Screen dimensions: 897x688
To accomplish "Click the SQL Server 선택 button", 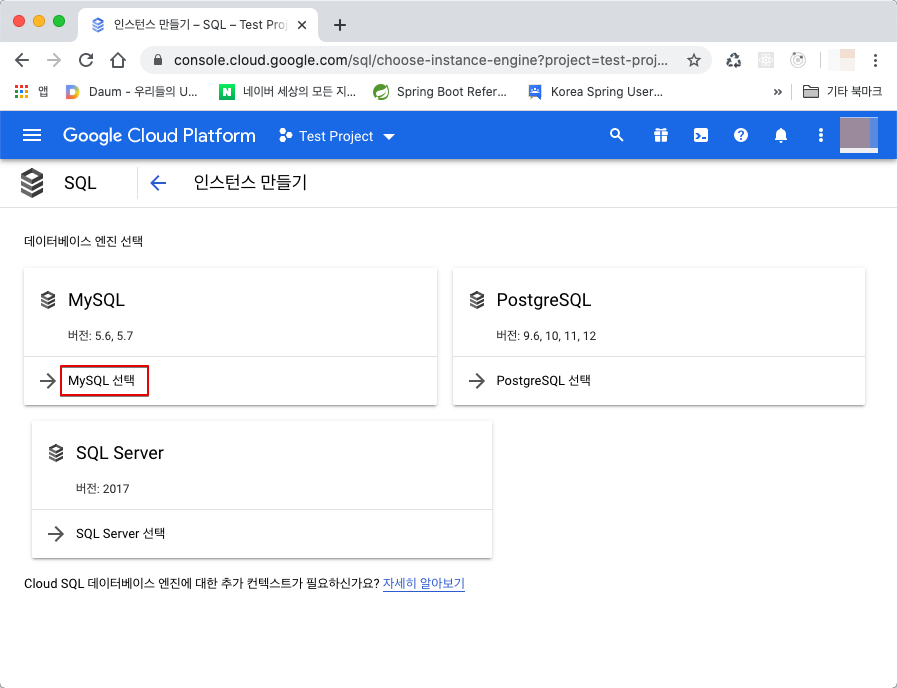I will coord(121,534).
